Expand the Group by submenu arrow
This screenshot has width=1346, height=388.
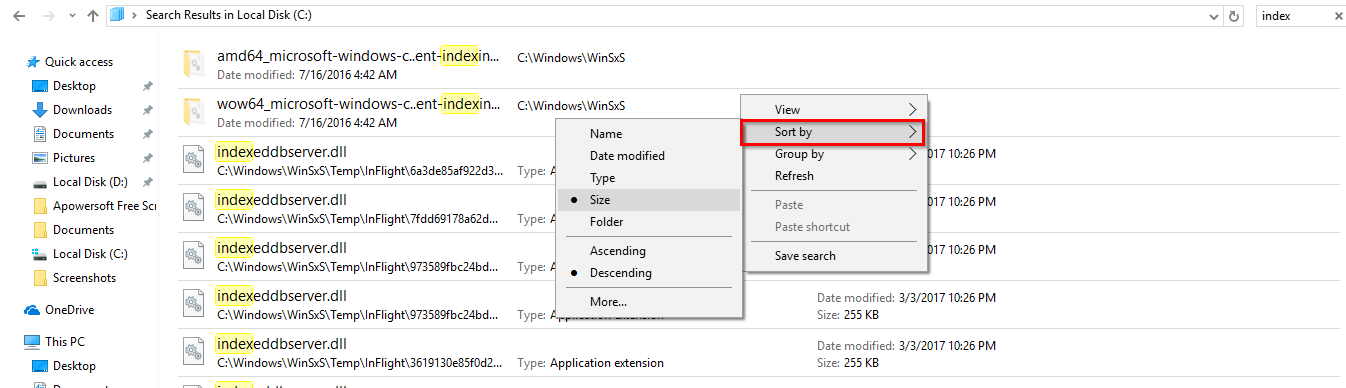coord(912,154)
